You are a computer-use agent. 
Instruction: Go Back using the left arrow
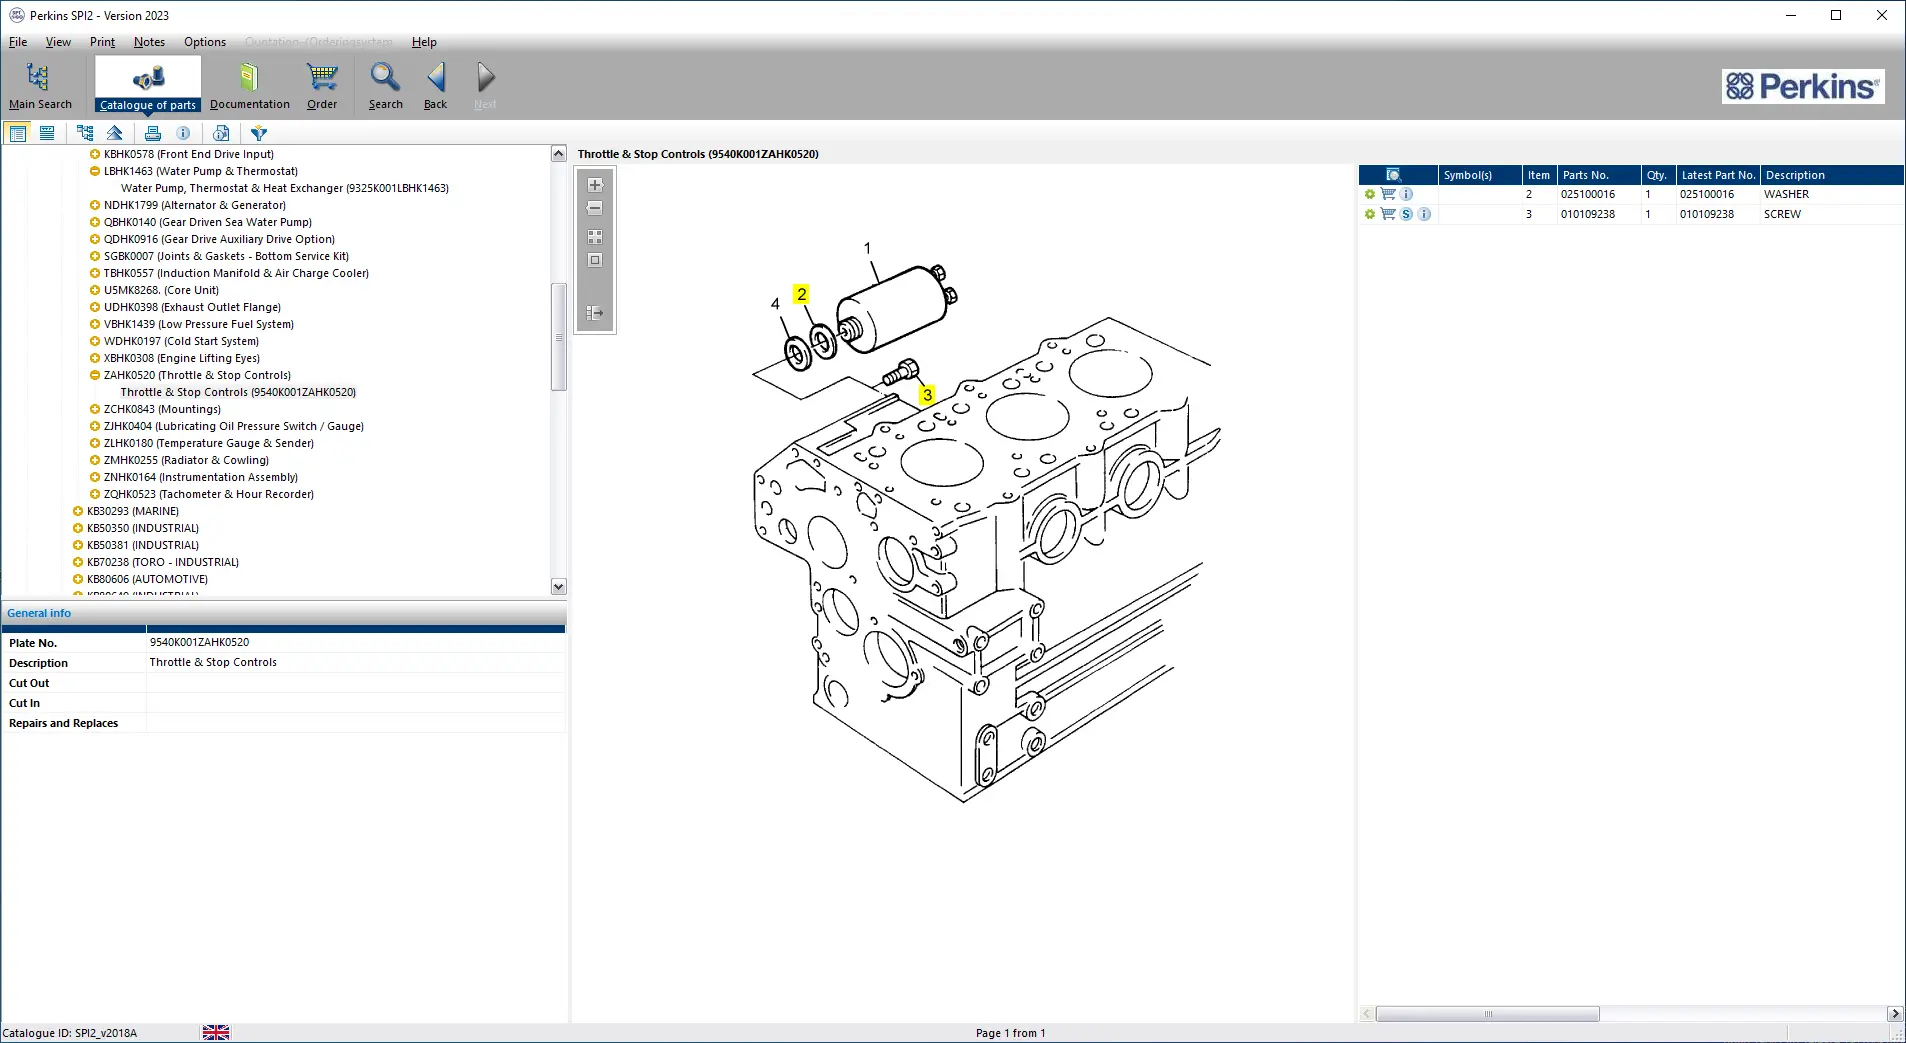(x=436, y=85)
